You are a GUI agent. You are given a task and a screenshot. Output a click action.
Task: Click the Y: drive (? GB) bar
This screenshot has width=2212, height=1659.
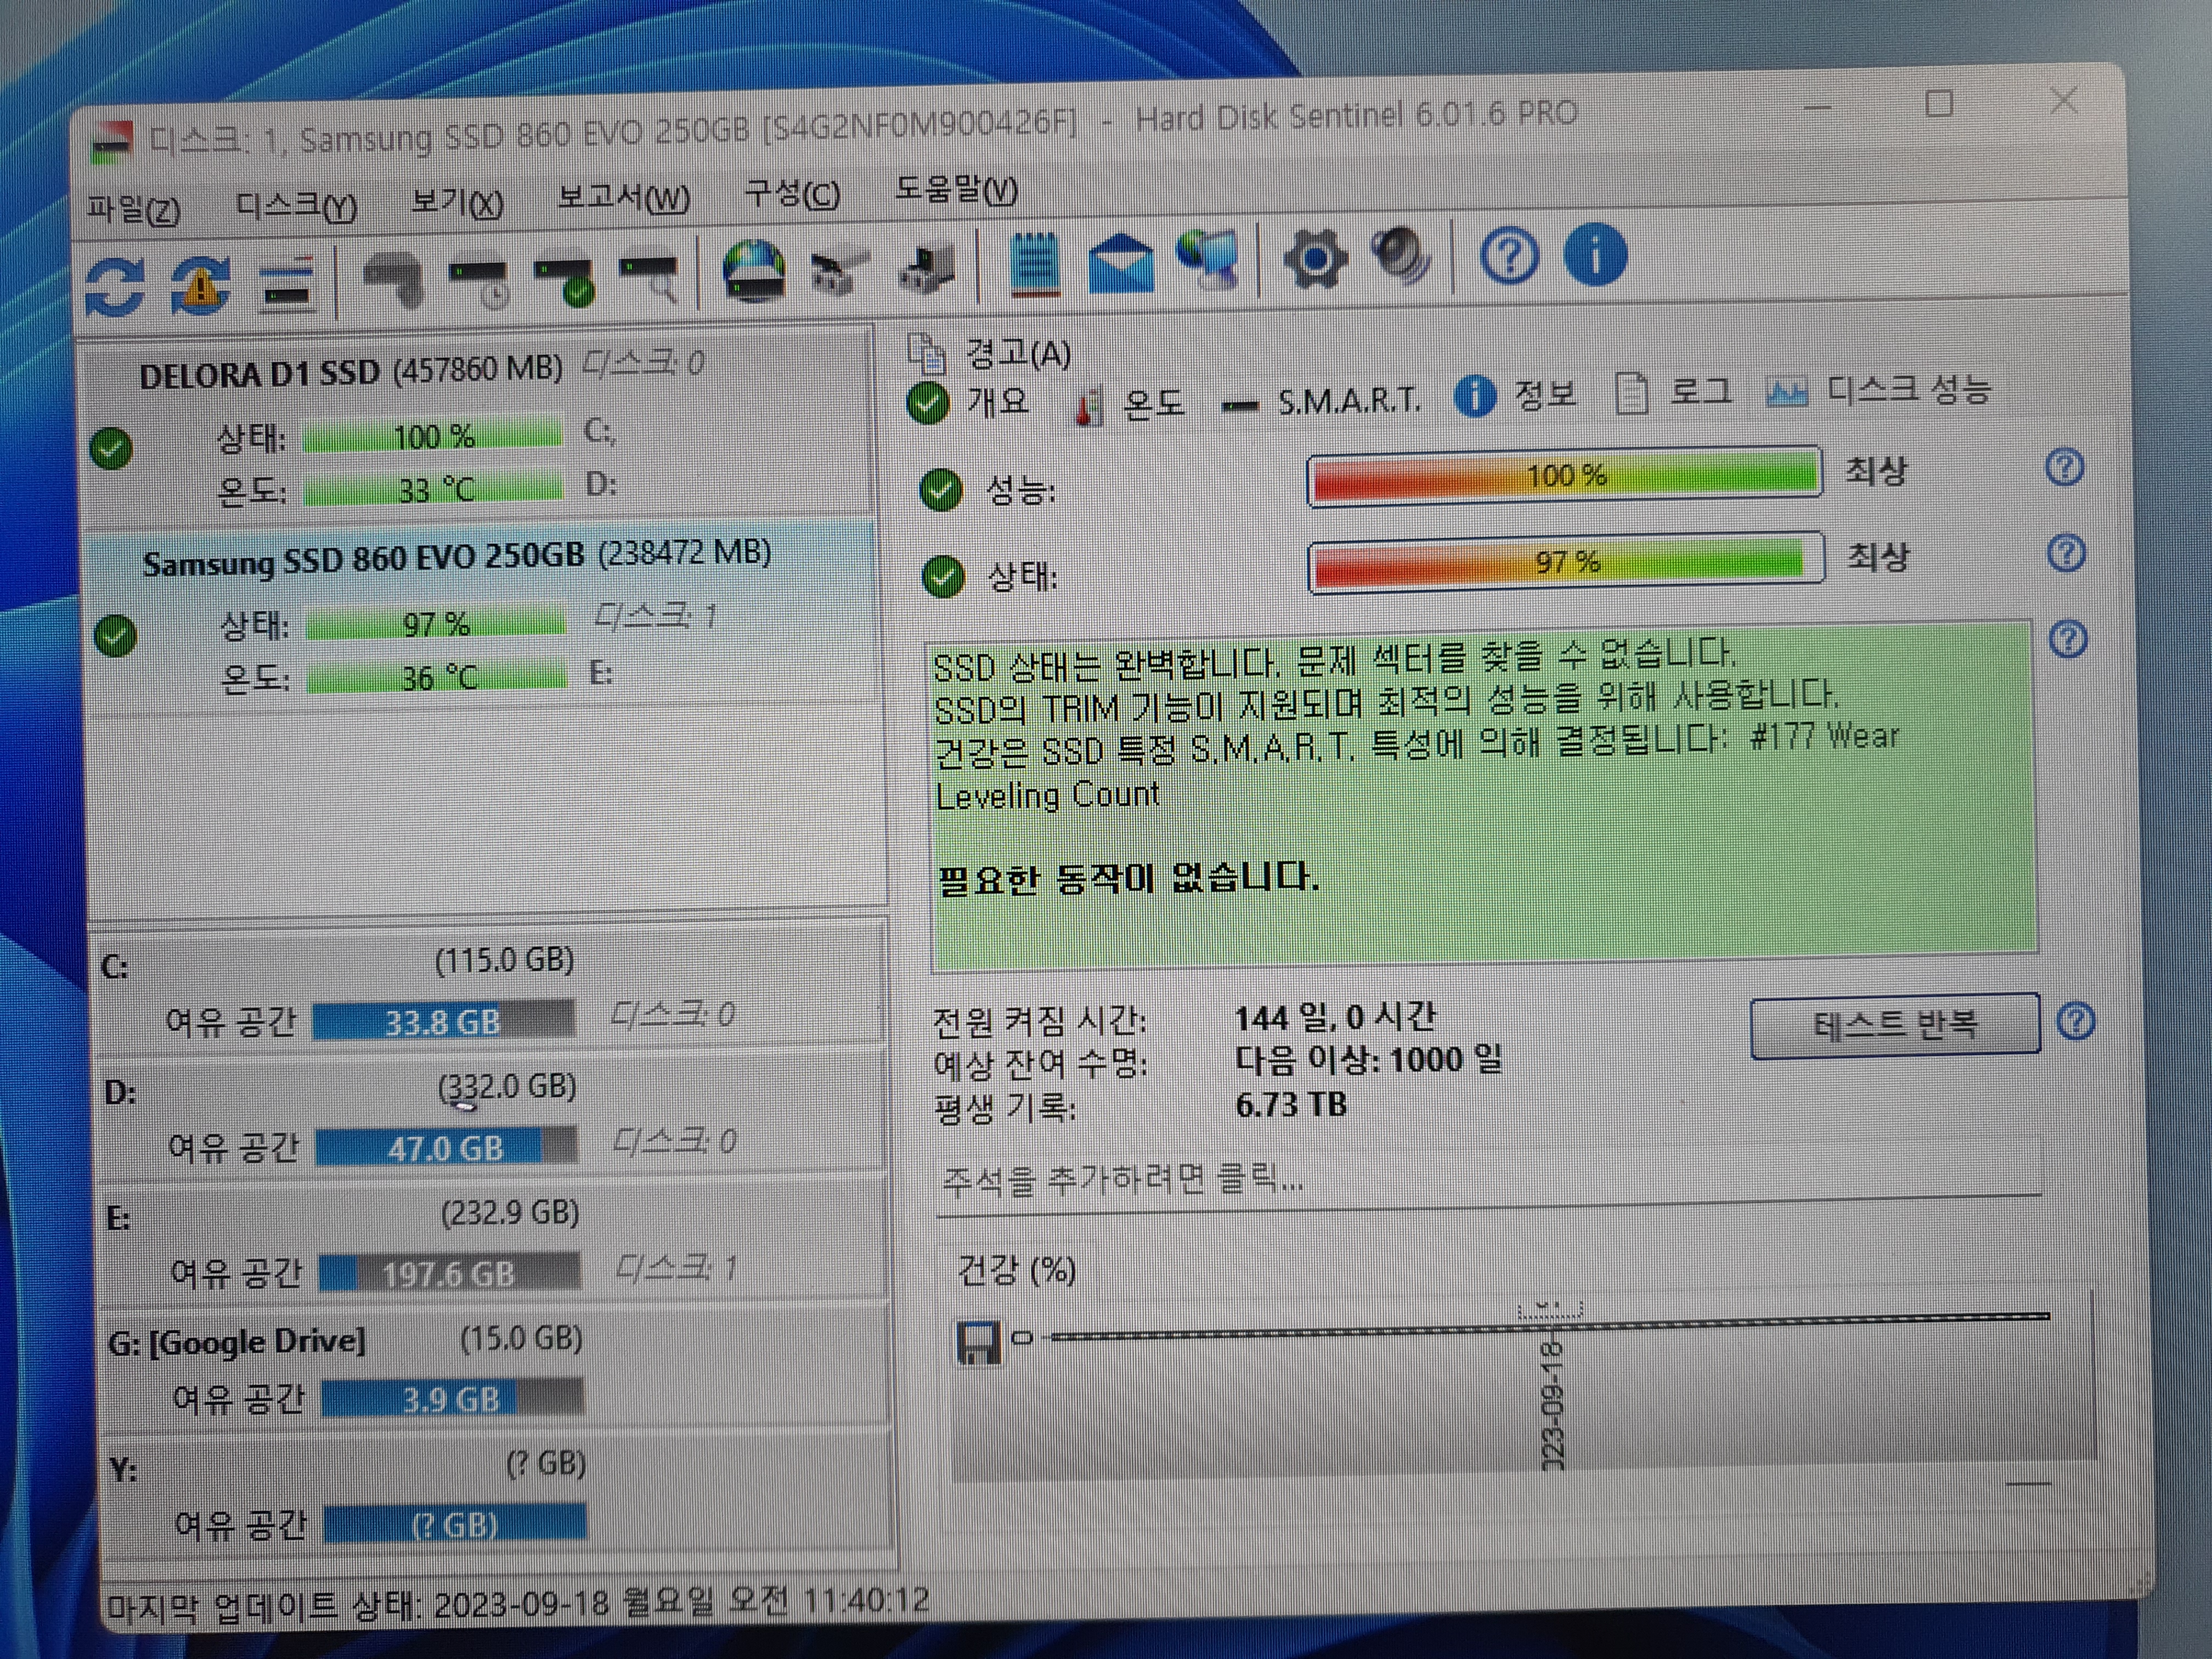(x=455, y=1524)
